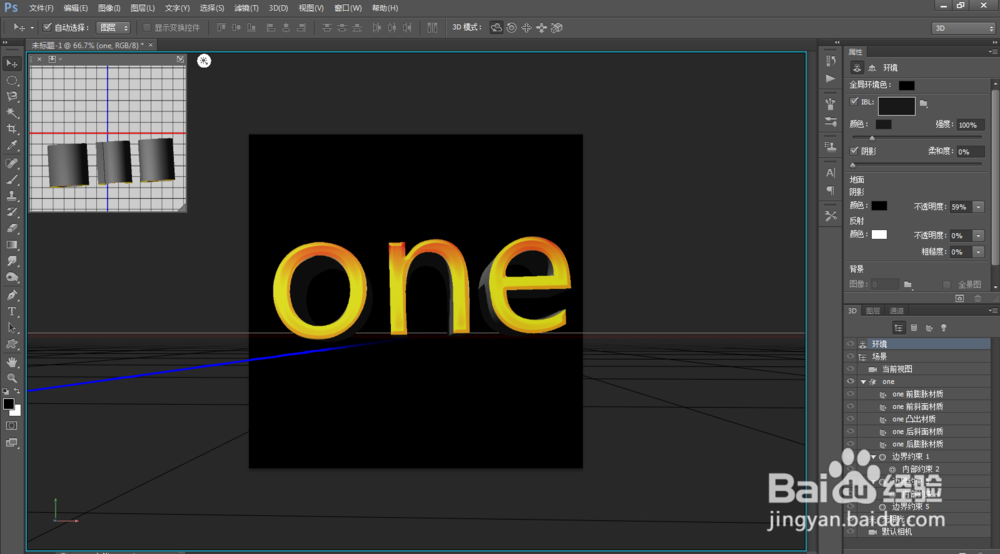Click the 全局环境色 color swatch
The width and height of the screenshot is (1000, 554).
tap(906, 85)
